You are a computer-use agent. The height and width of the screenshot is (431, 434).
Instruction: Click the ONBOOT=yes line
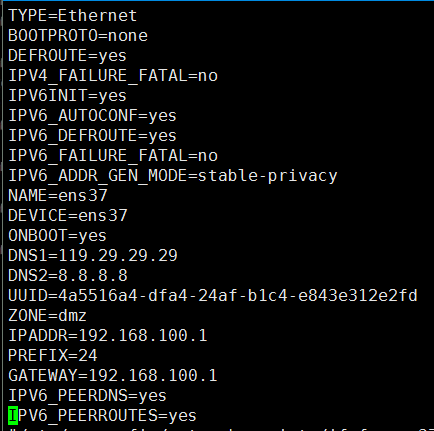click(x=57, y=236)
